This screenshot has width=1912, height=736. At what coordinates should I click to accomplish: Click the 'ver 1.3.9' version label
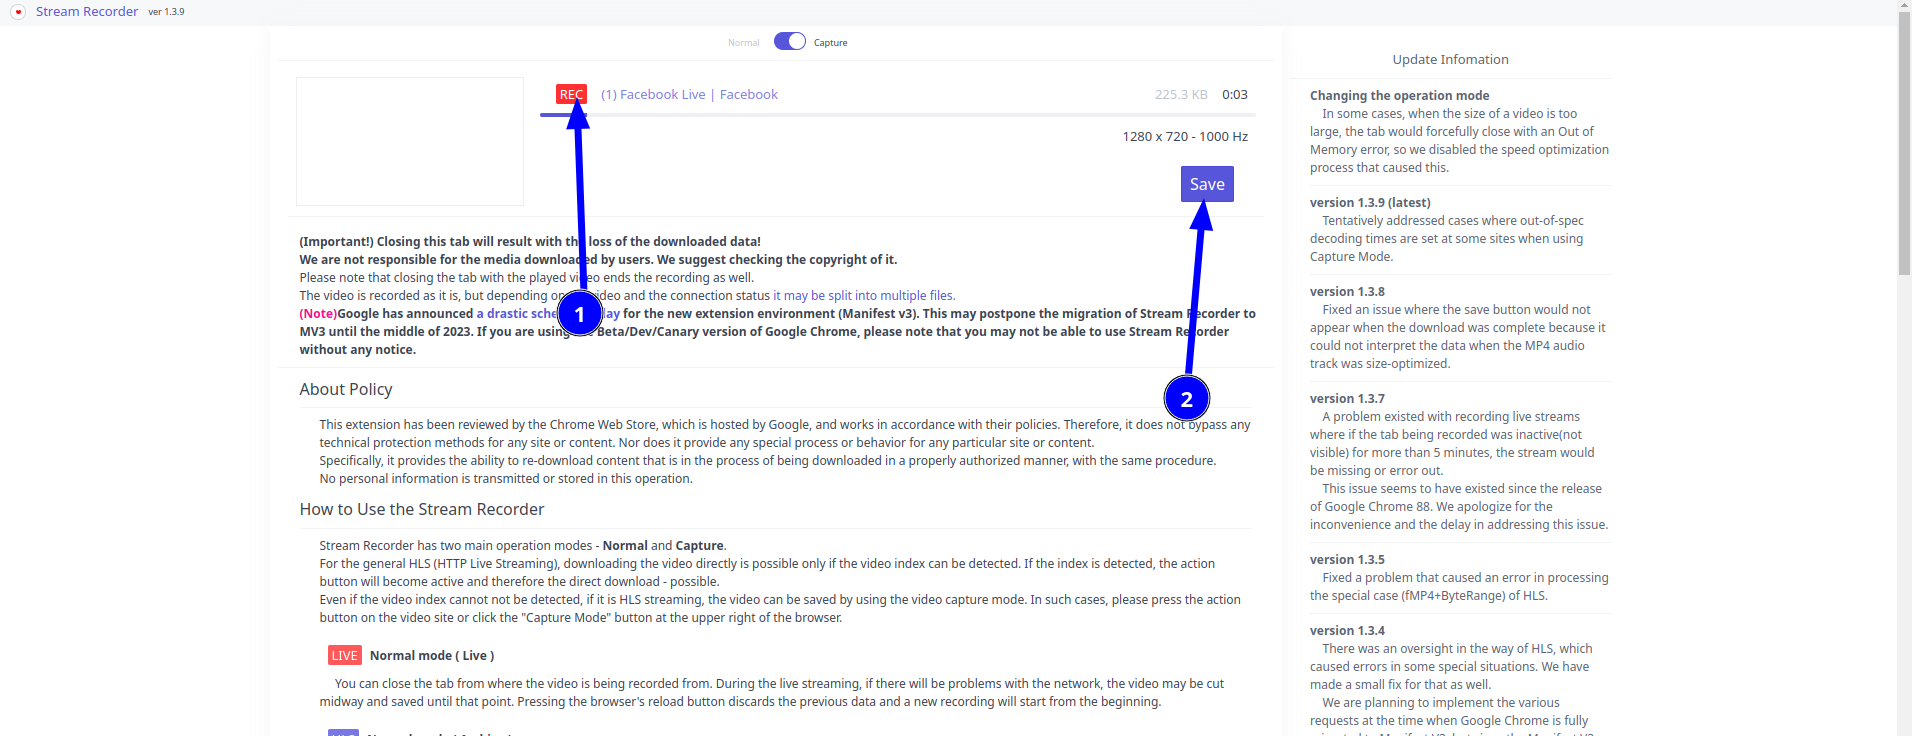pos(166,12)
